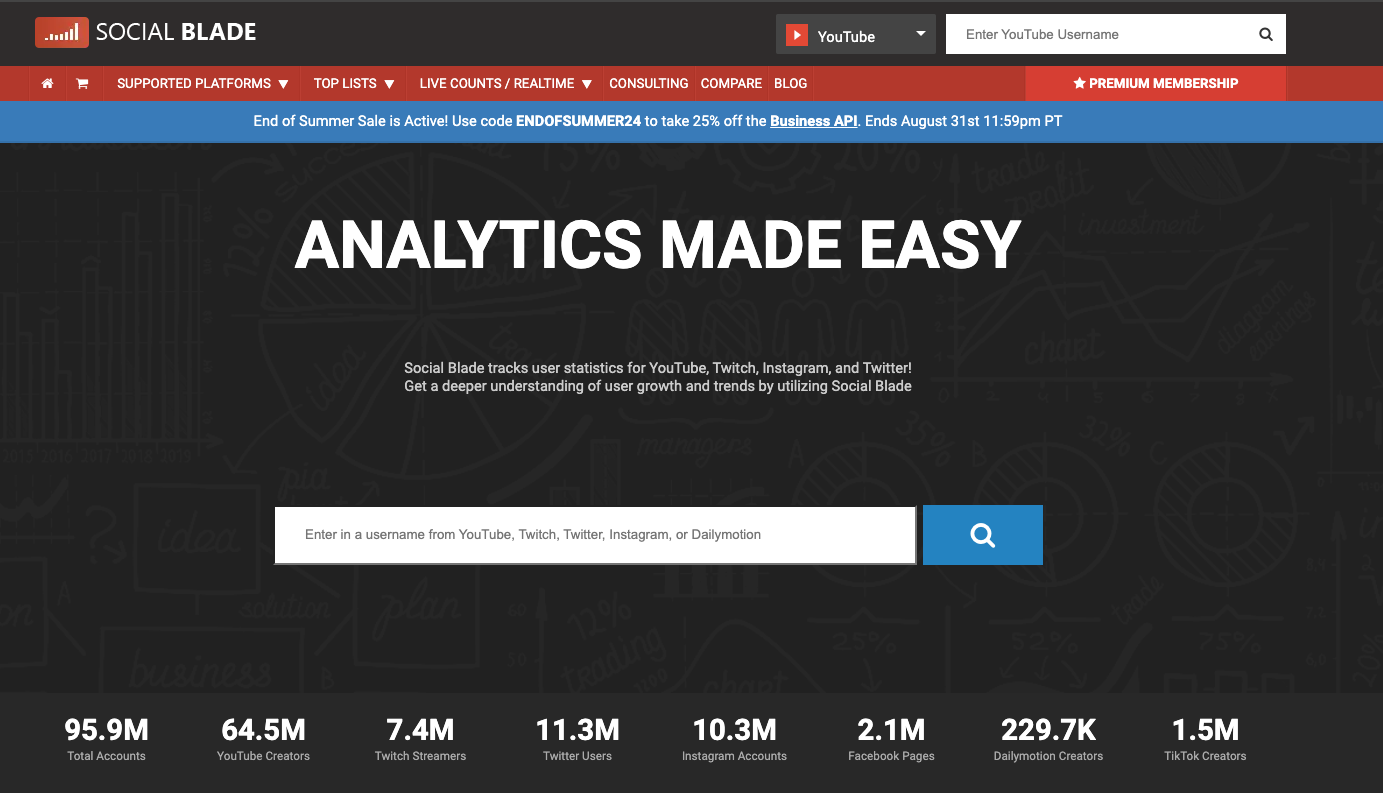Click the Social Blade logo
1383x795 pixels.
click(x=146, y=33)
